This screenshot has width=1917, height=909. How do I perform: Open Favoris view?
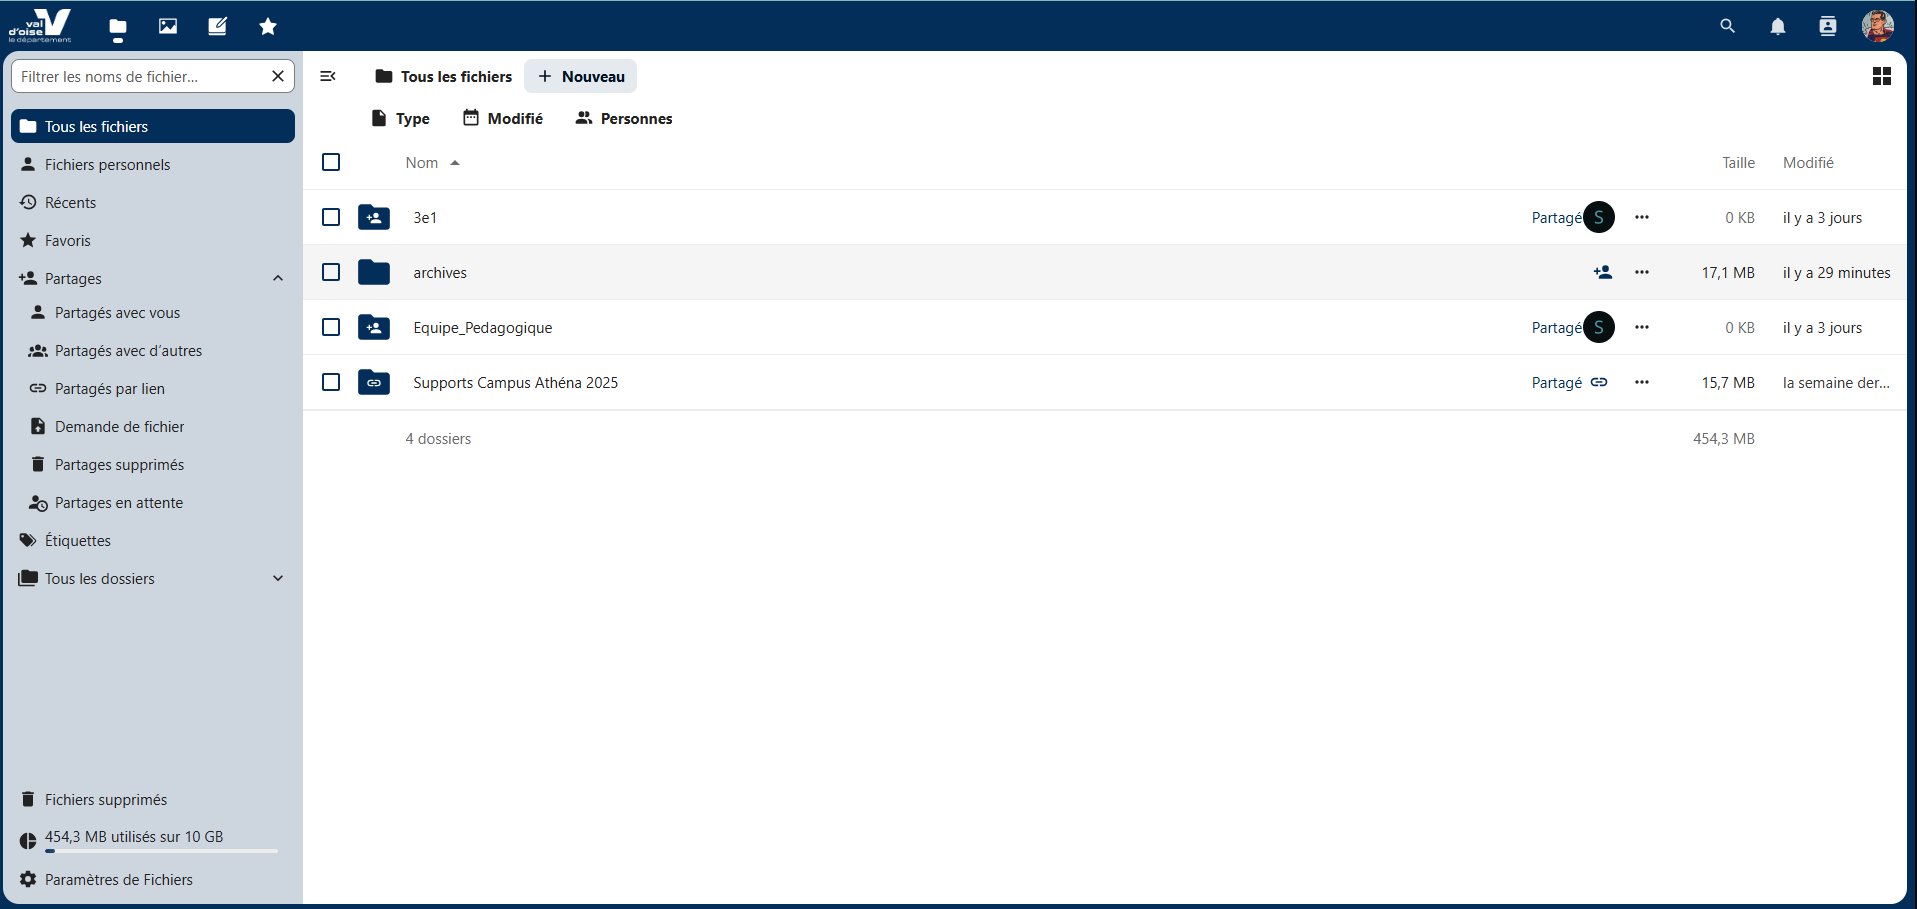click(153, 240)
